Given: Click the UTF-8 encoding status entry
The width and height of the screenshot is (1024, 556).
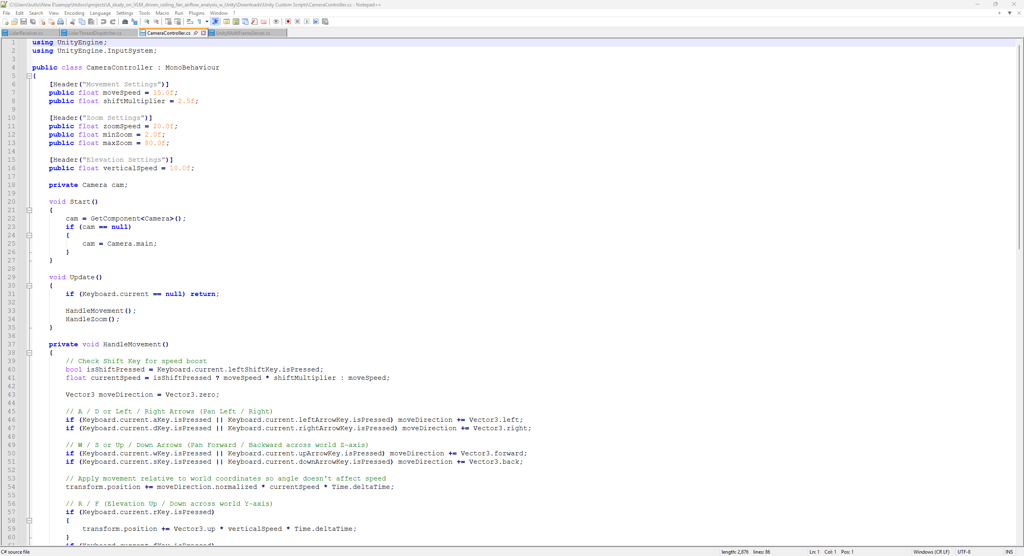Looking at the screenshot, I should 964,552.
